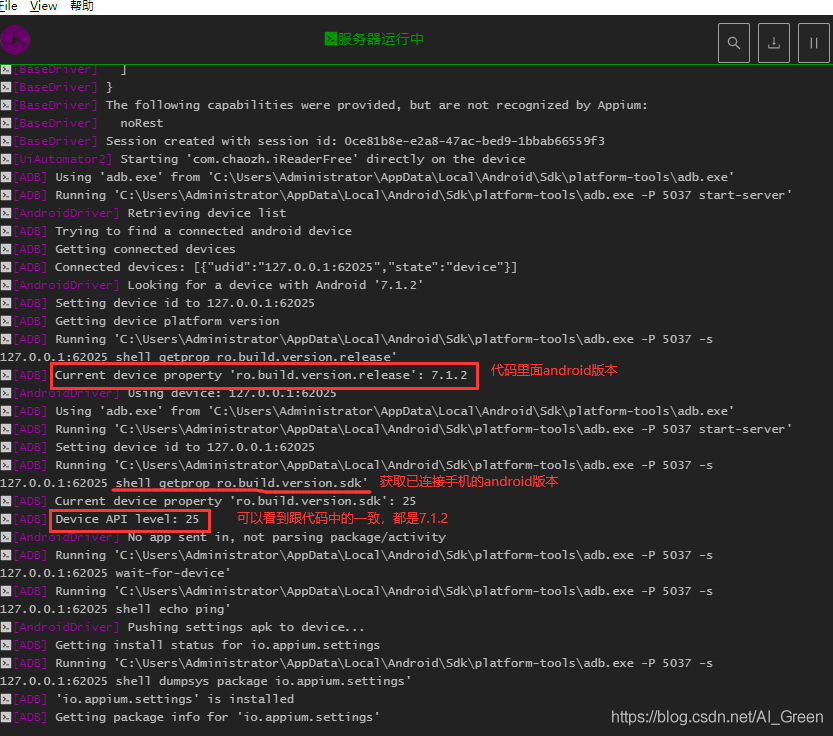The image size is (833, 736).
Task: Open the View menu
Action: pos(44,6)
